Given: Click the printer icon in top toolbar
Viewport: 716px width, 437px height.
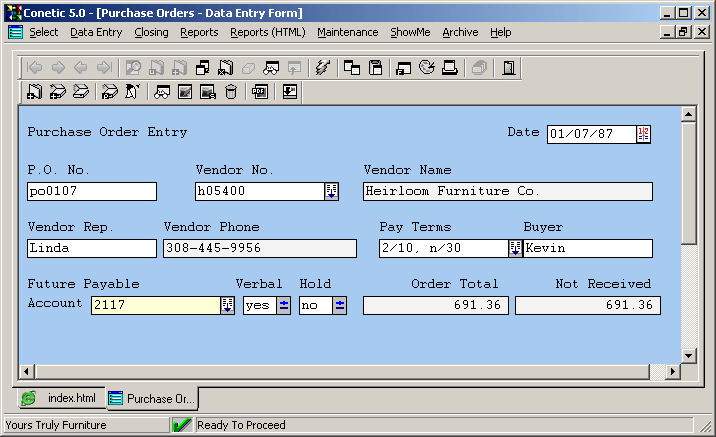Looking at the screenshot, I should (x=450, y=69).
